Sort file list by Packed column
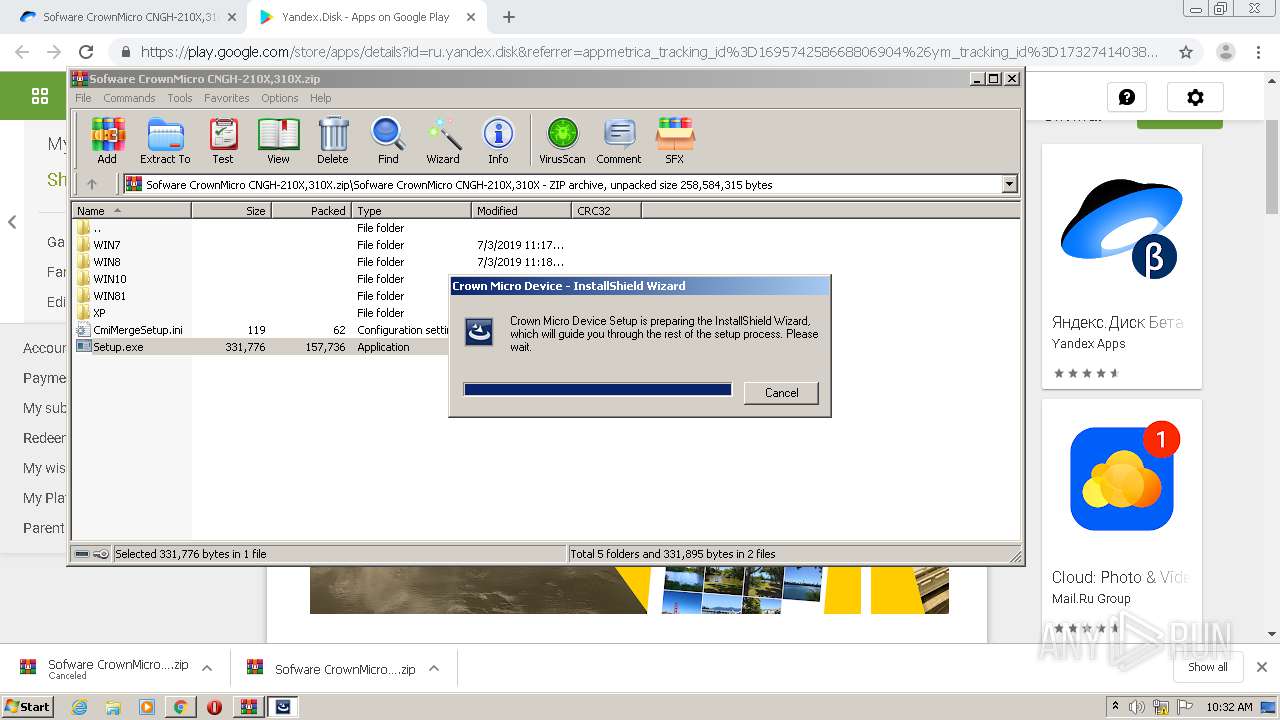 point(311,211)
